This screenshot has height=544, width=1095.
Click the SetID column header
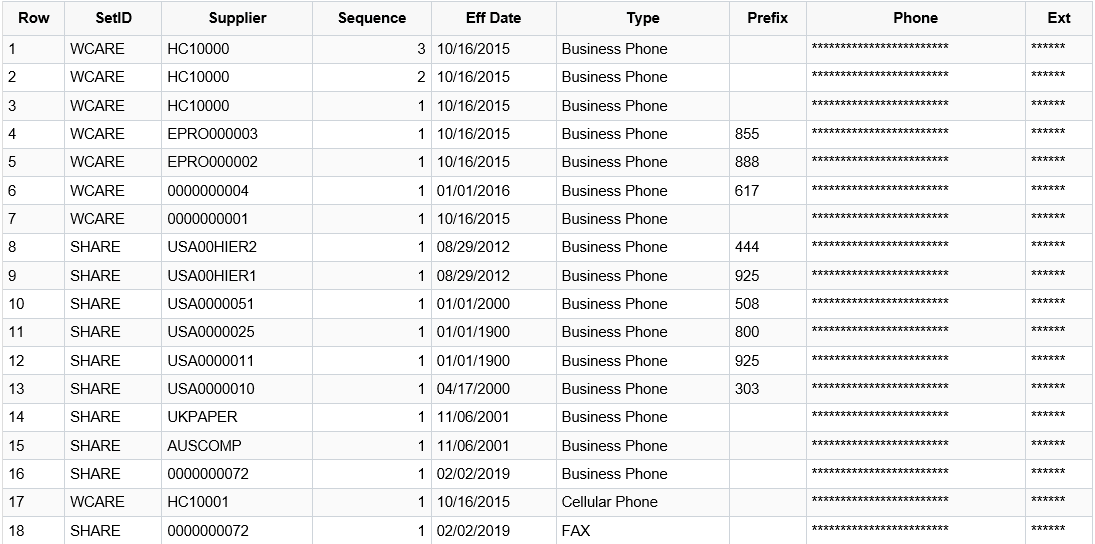point(113,18)
